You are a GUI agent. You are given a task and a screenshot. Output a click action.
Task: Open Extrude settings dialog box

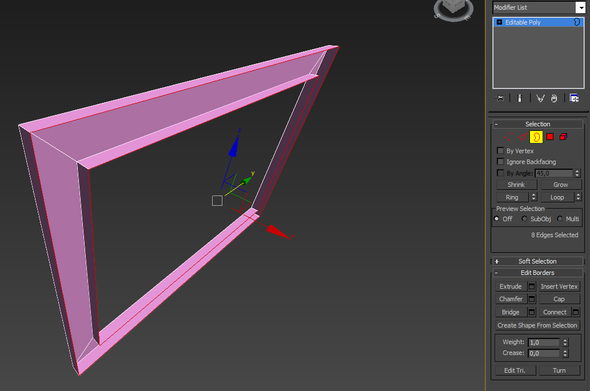(x=532, y=287)
